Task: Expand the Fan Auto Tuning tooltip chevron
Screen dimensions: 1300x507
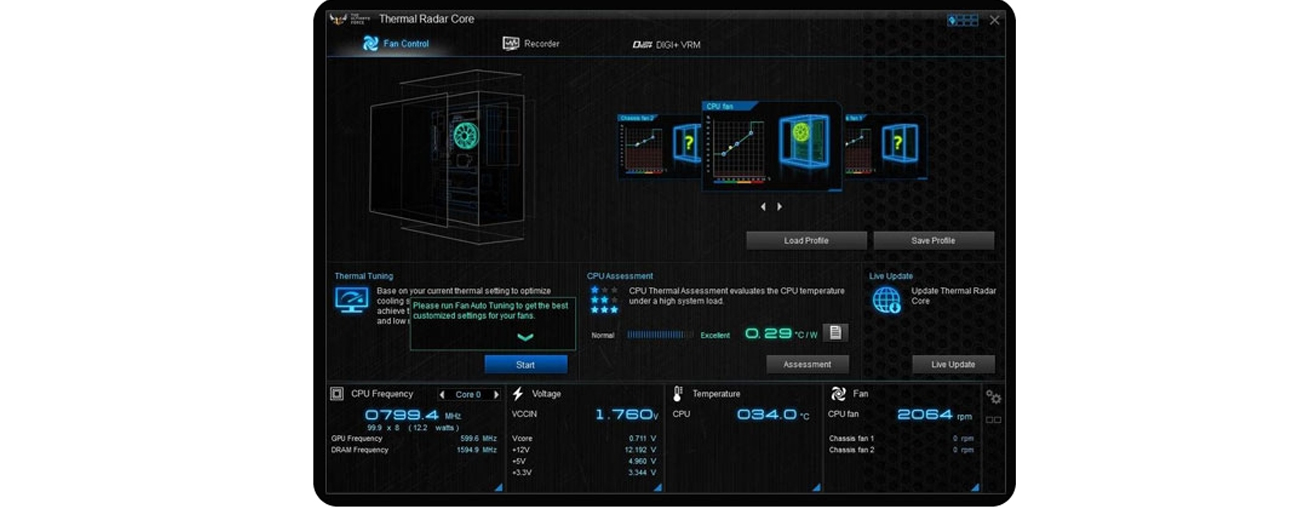Action: pos(525,338)
